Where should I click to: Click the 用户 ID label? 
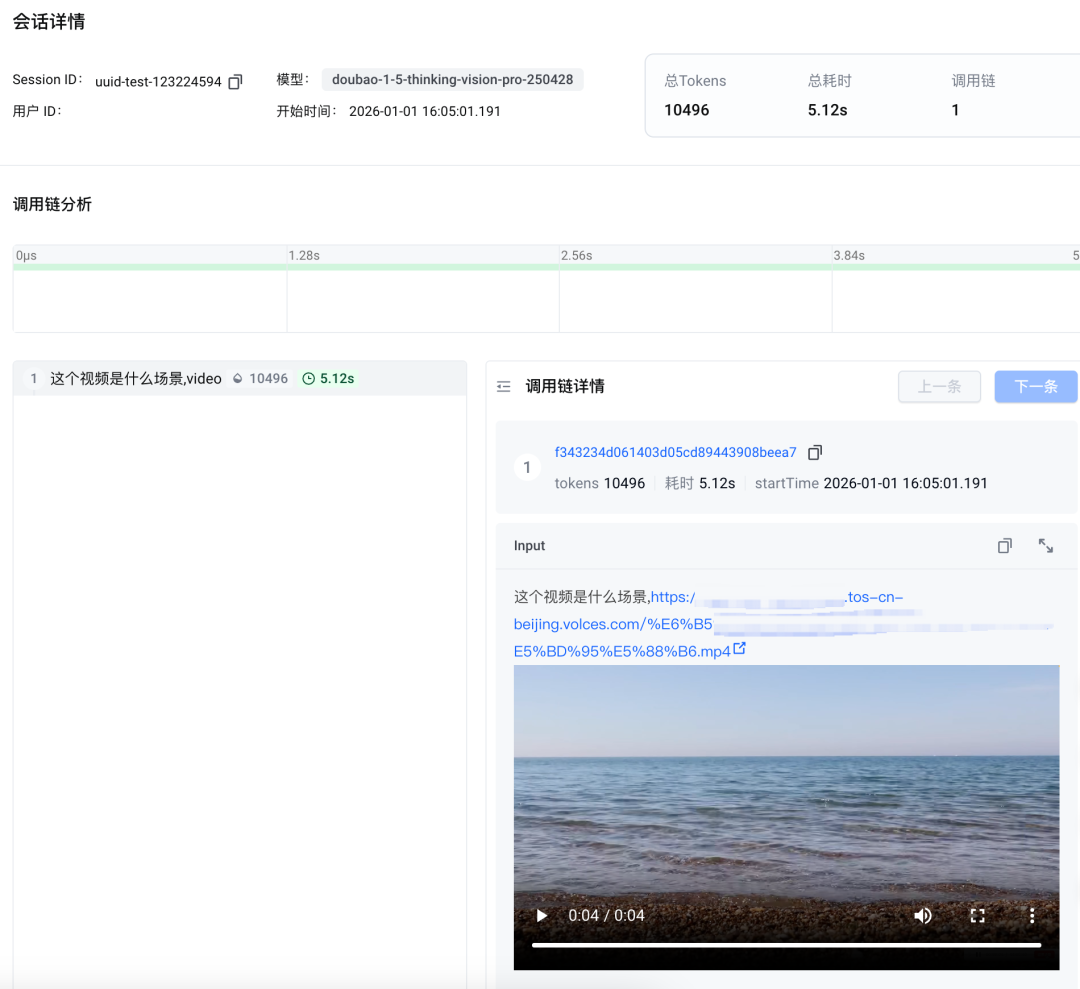point(37,111)
